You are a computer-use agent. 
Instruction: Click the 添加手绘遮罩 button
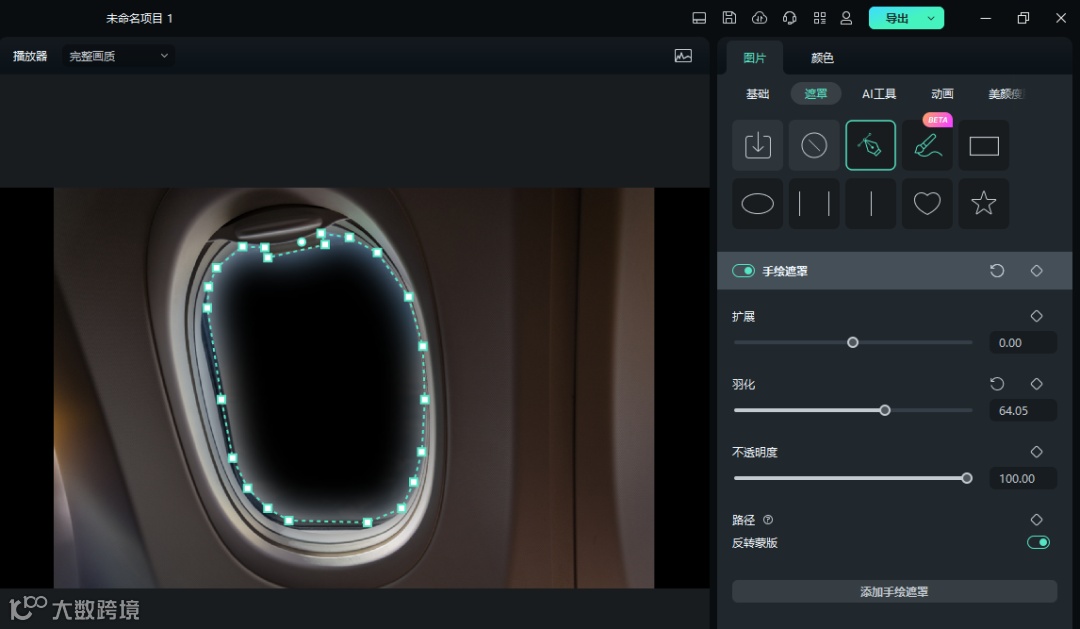(894, 592)
